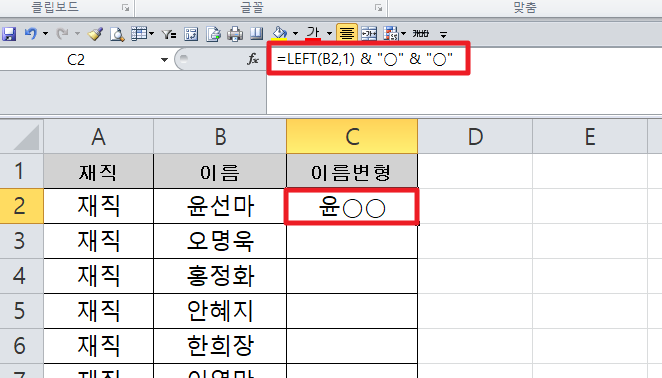Select row 5 header
Viewport: 662px width, 378px height.
pyautogui.click(x=22, y=311)
